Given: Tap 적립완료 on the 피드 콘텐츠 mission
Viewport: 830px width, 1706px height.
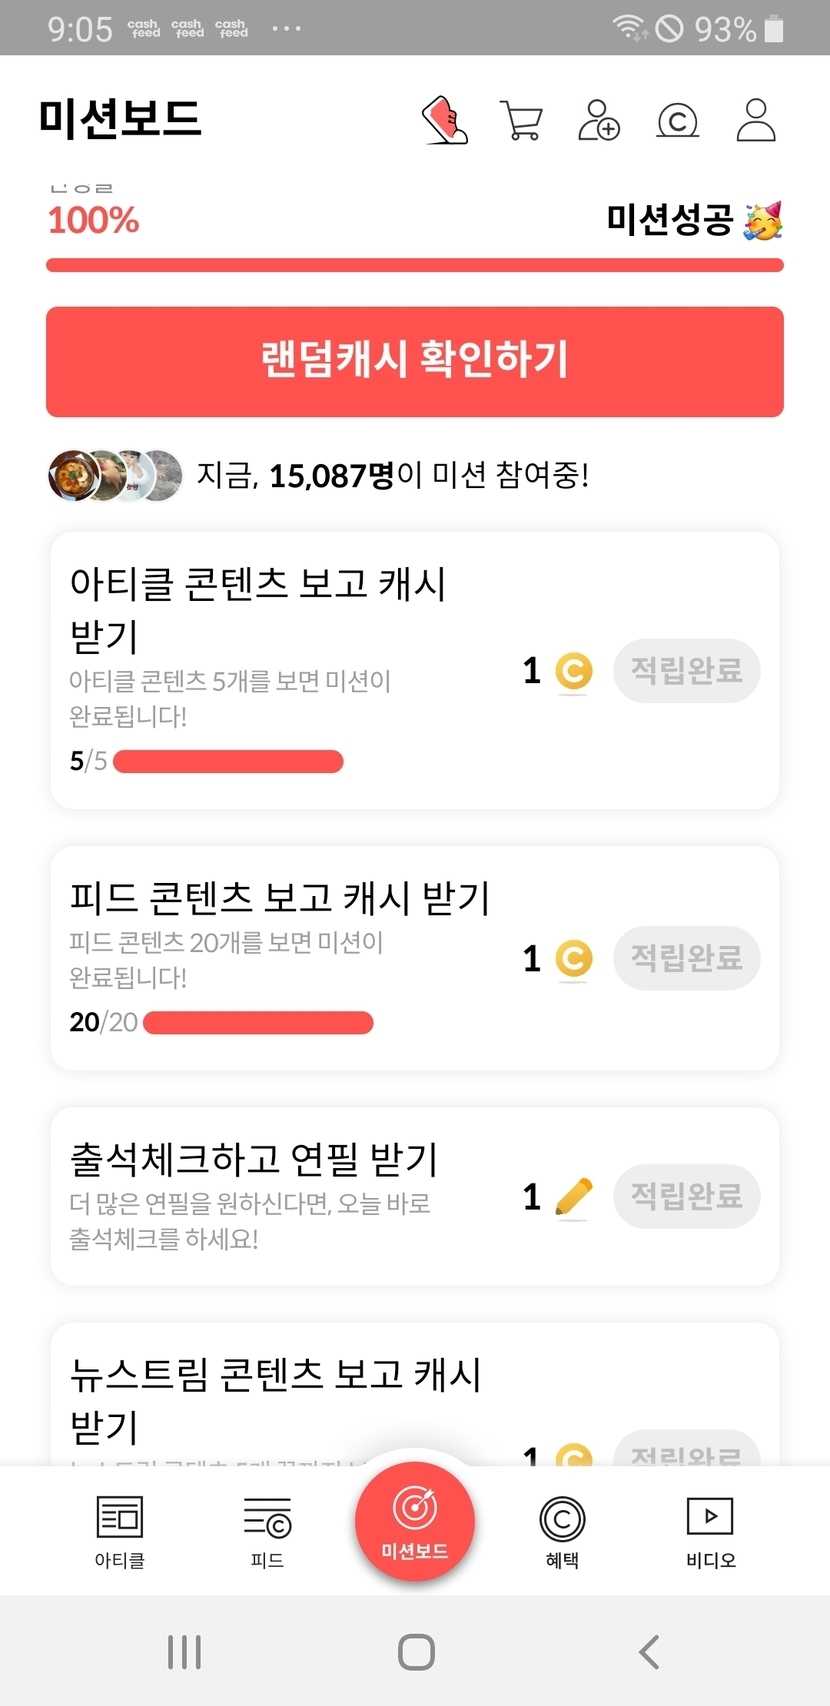Looking at the screenshot, I should click(x=686, y=958).
